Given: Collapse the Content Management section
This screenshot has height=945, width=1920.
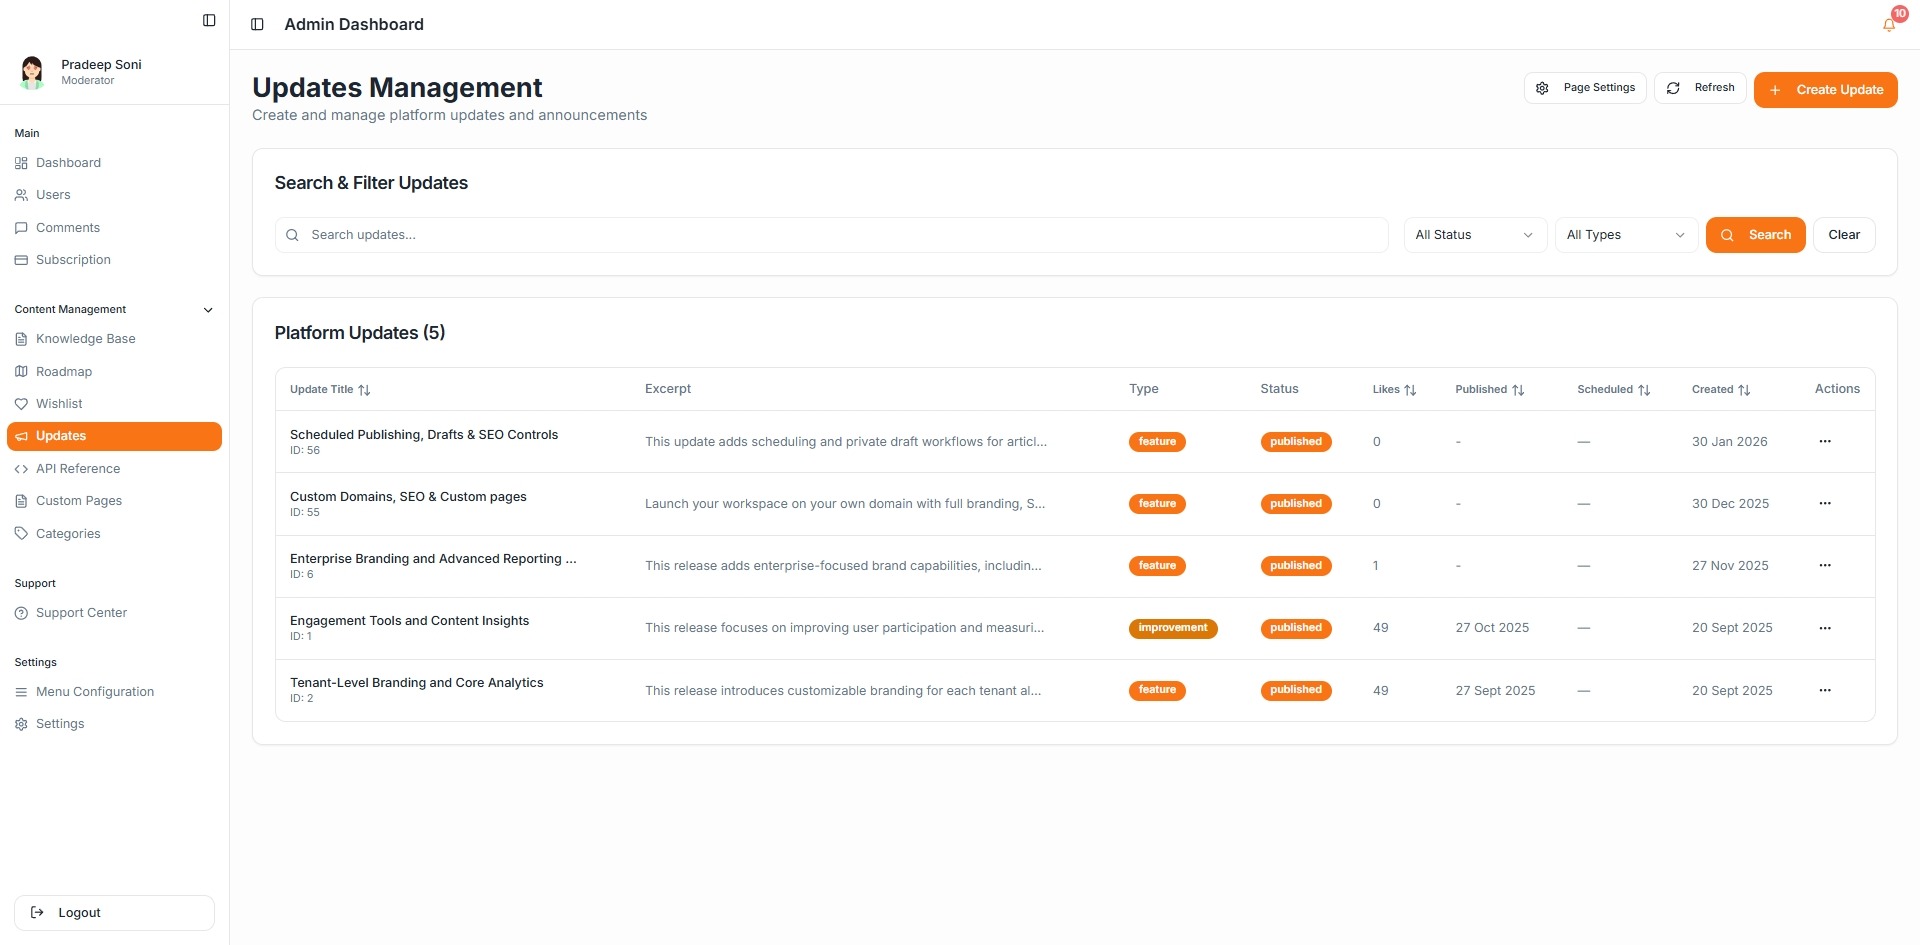Looking at the screenshot, I should [208, 310].
